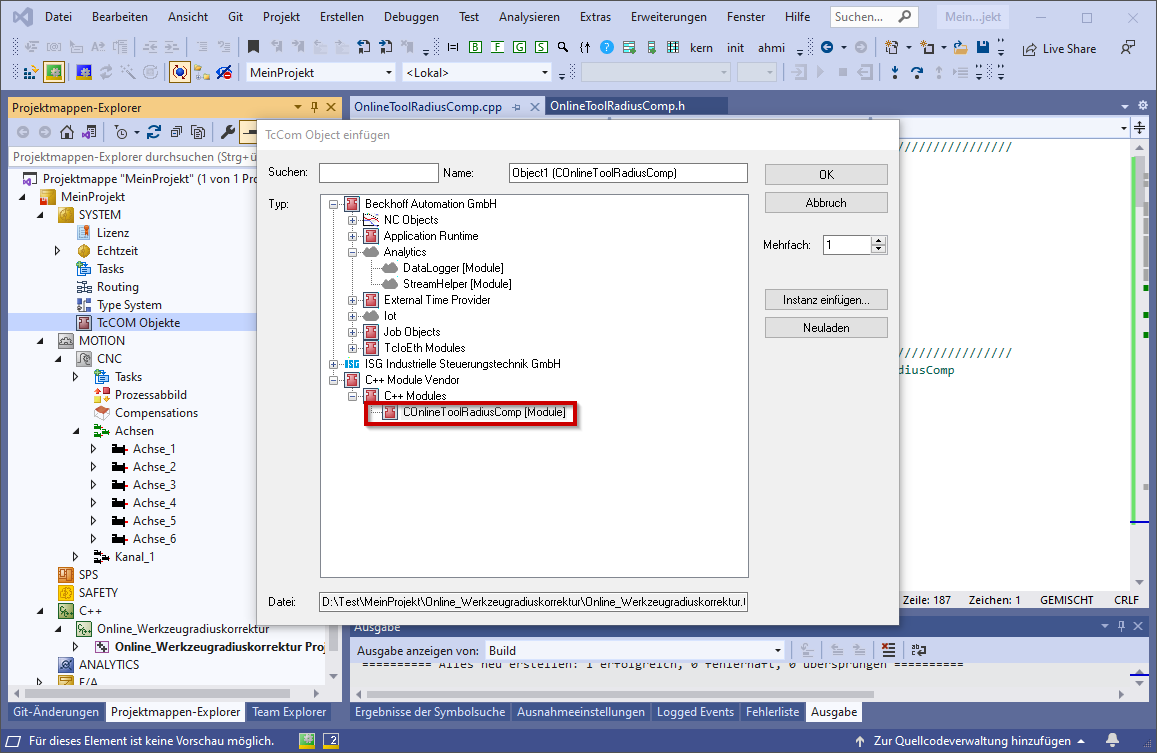
Task: Expand the Achse_1 node
Action: point(93,449)
